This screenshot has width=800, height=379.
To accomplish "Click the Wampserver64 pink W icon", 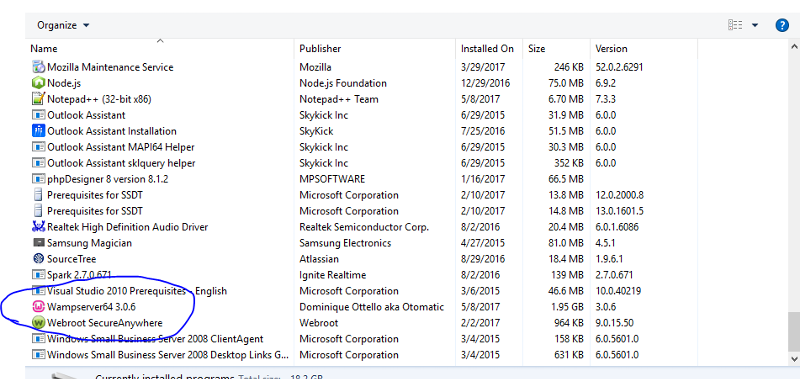I will click(38, 307).
